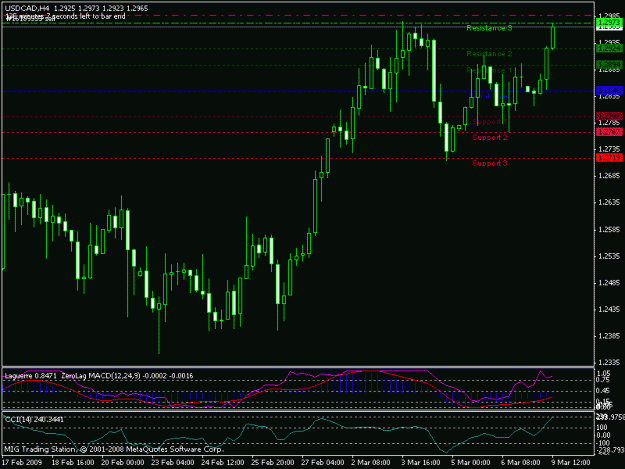Select the blue 'Pivot' line label
The height and width of the screenshot is (469, 625).
tap(489, 96)
